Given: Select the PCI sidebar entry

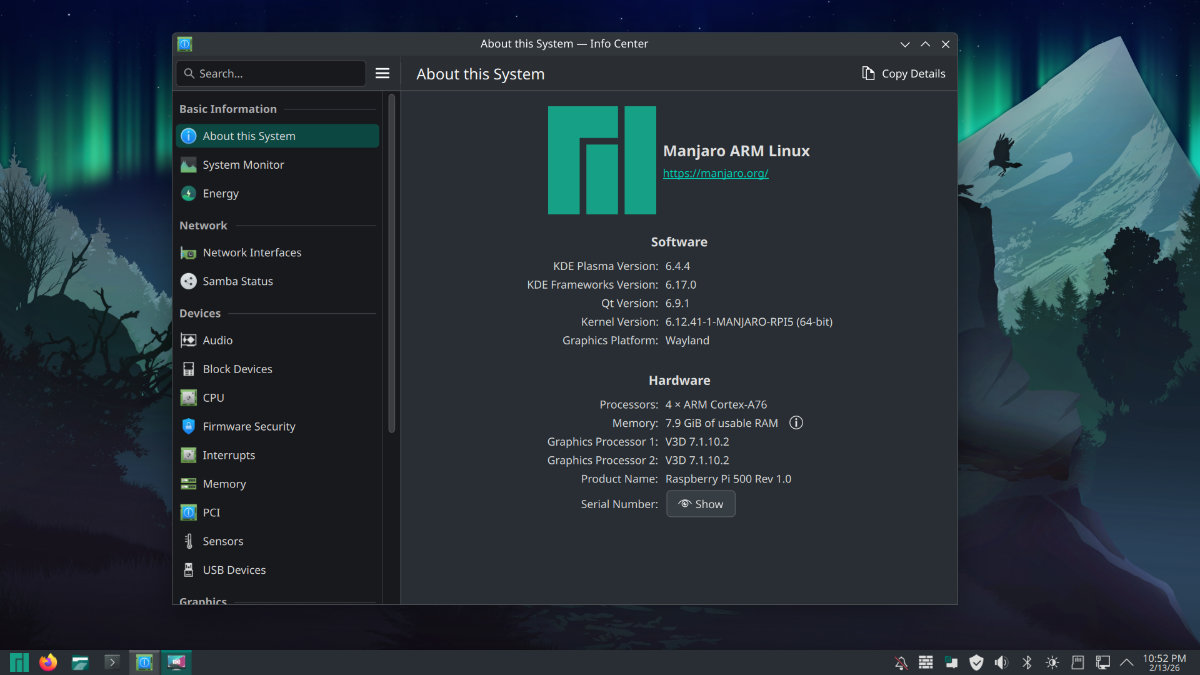Looking at the screenshot, I should coord(277,512).
